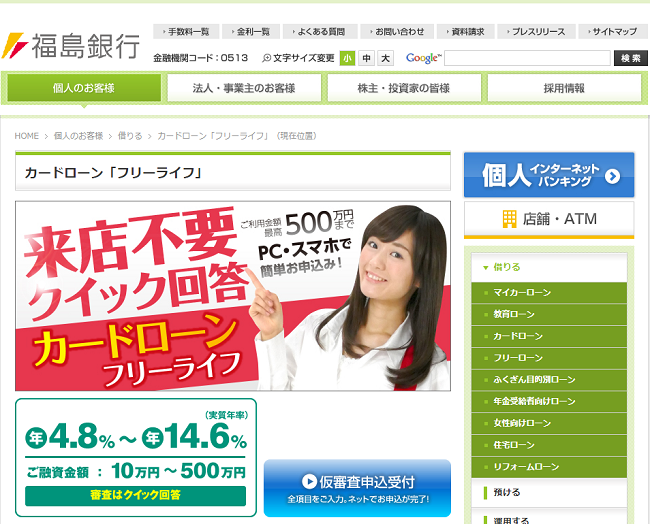Viewport: 650px width, 524px height.
Task: Set text size to 大
Action: pyautogui.click(x=386, y=58)
